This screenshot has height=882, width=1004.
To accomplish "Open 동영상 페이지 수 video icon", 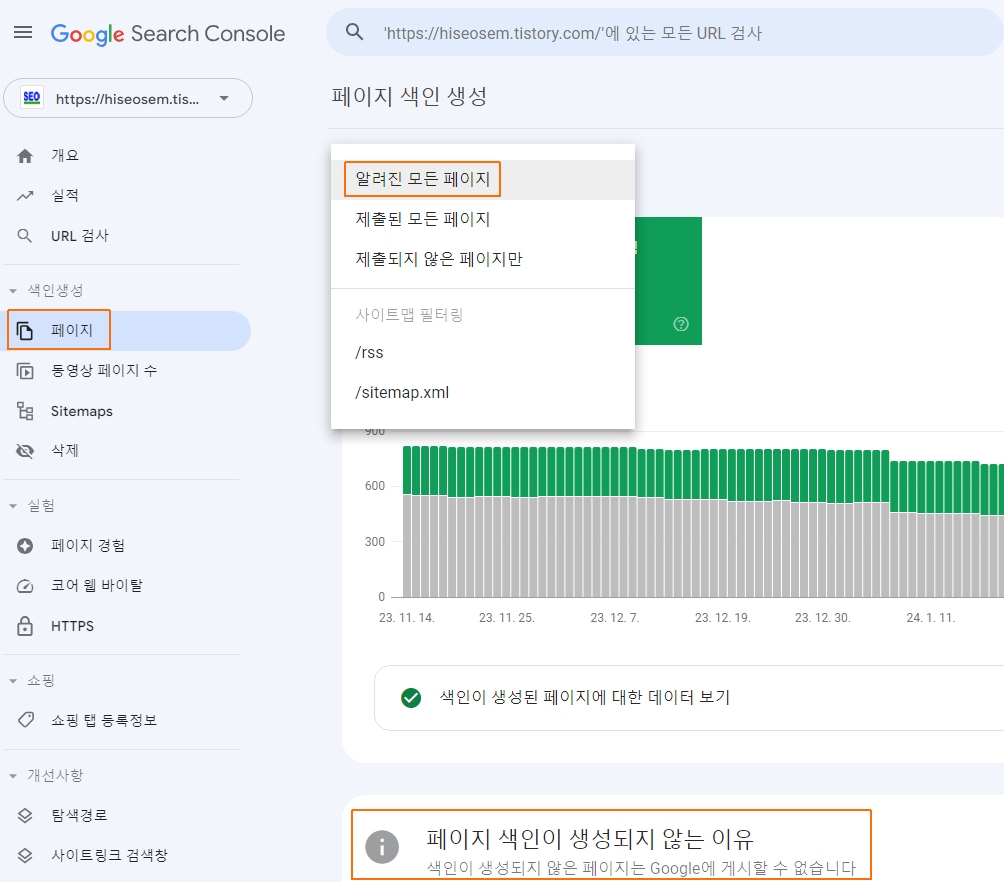I will pyautogui.click(x=26, y=371).
